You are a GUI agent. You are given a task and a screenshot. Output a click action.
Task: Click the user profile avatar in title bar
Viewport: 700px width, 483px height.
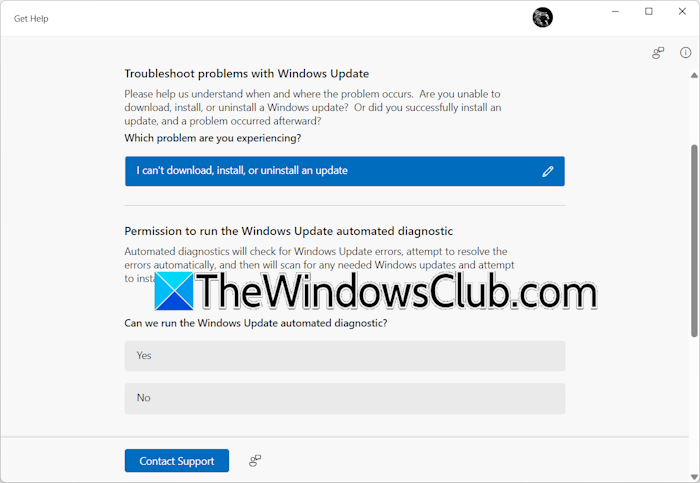[542, 18]
